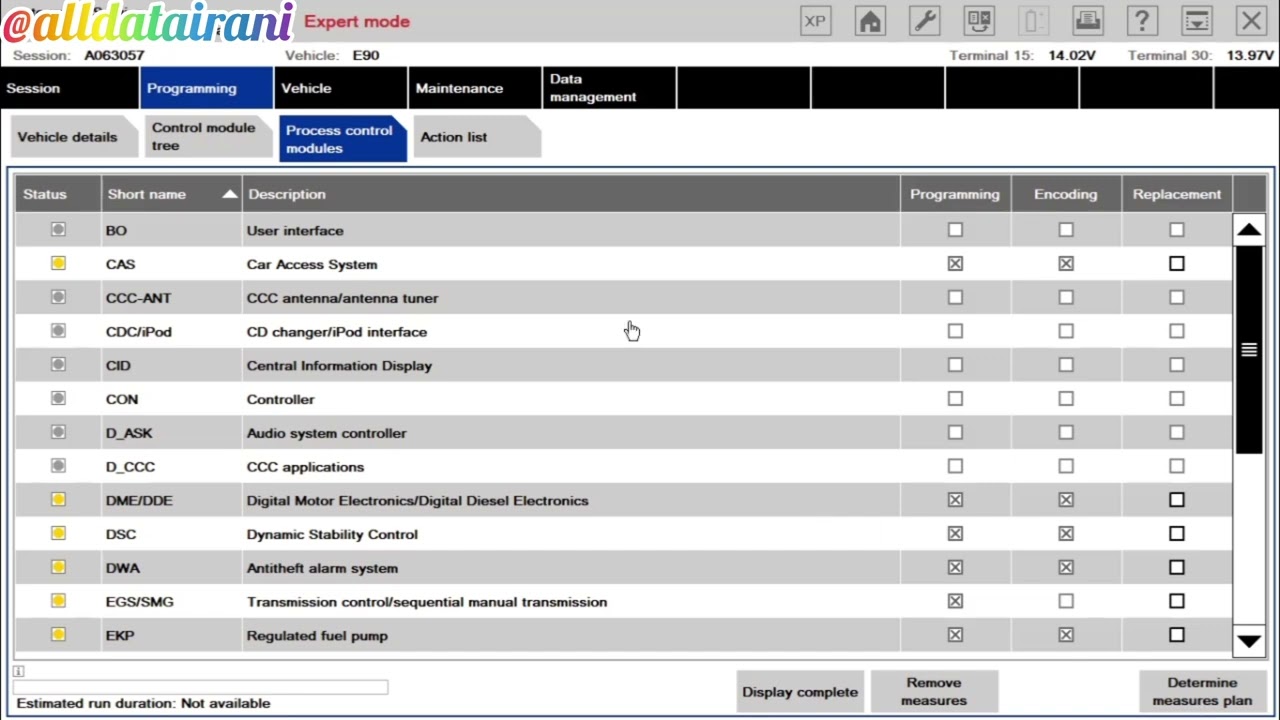The height and width of the screenshot is (720, 1280).
Task: Click the Display complete button
Action: coord(800,692)
